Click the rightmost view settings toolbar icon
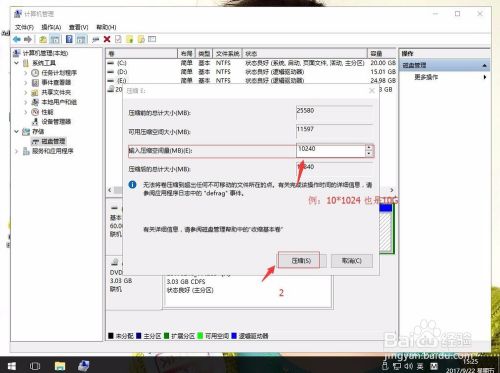Image resolution: width=500 pixels, height=373 pixels. point(152,39)
